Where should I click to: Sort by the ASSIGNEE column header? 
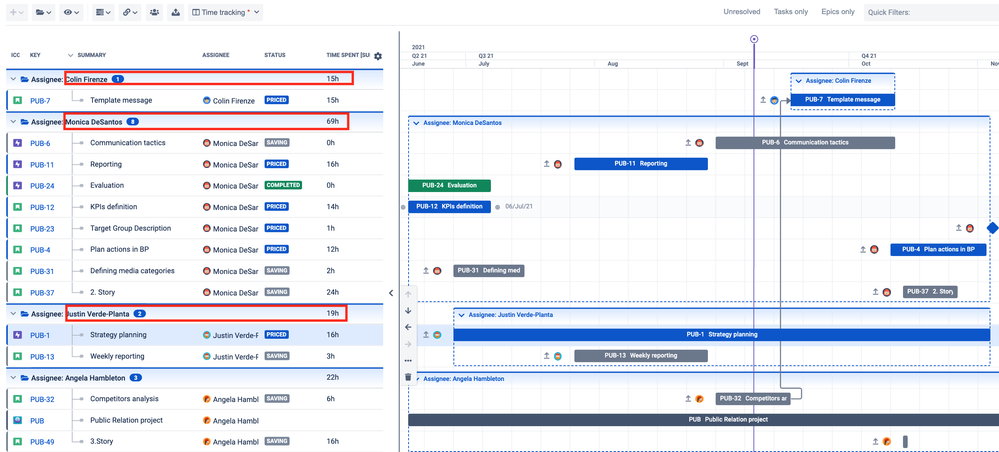[x=215, y=55]
